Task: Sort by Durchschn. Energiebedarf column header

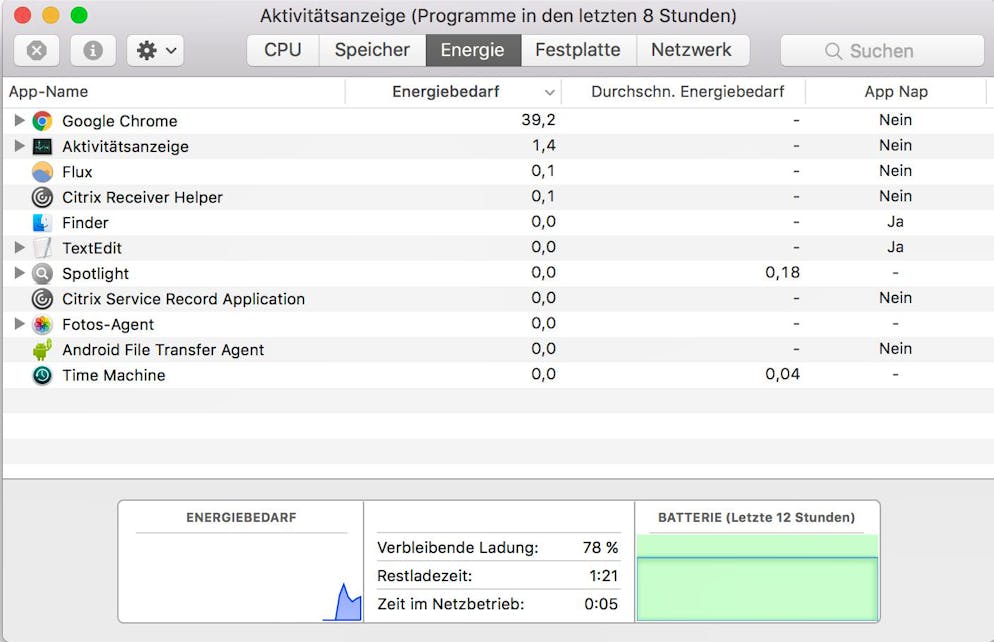Action: (x=684, y=92)
